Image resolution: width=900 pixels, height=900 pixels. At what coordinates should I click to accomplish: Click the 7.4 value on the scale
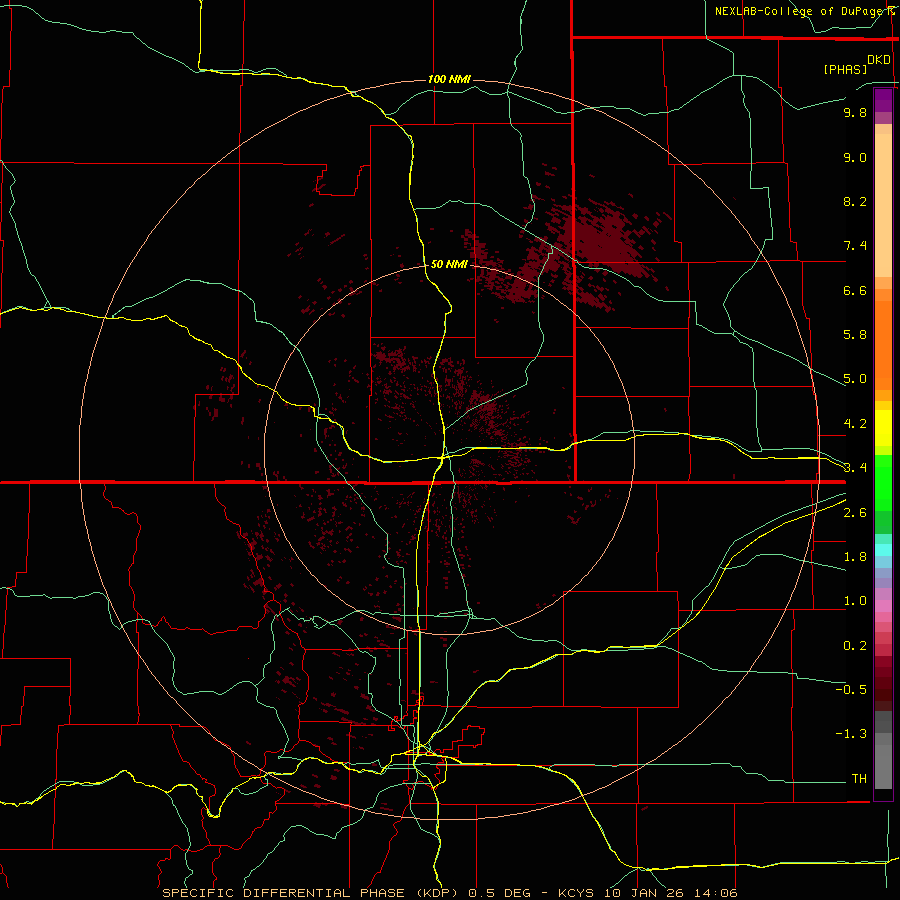[x=855, y=246]
